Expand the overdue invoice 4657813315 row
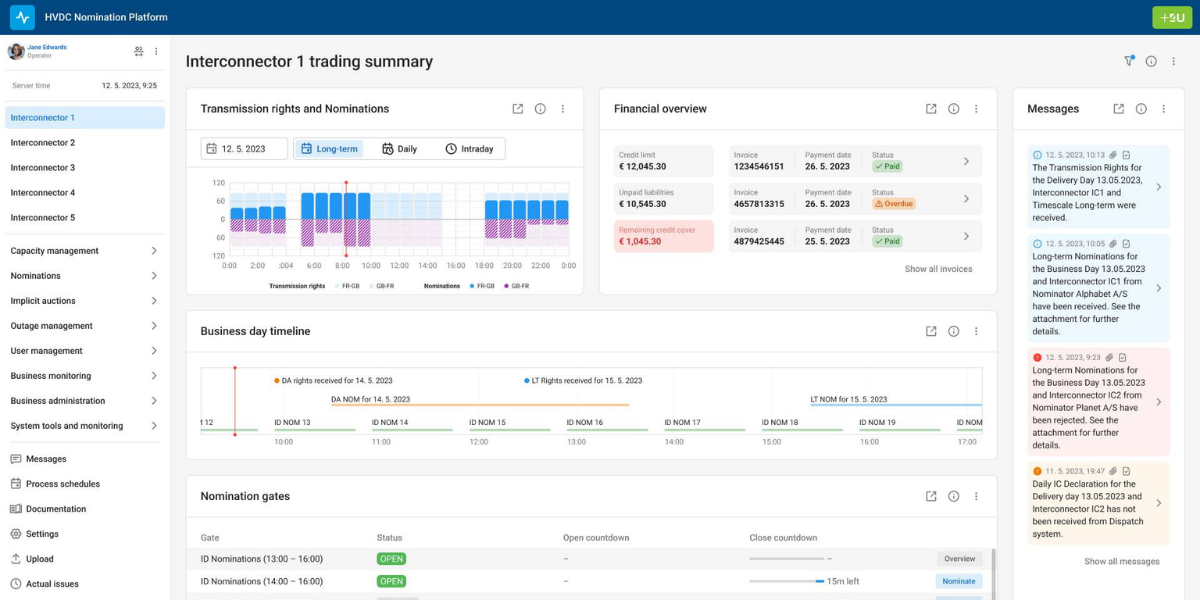The image size is (1200, 600). click(966, 199)
